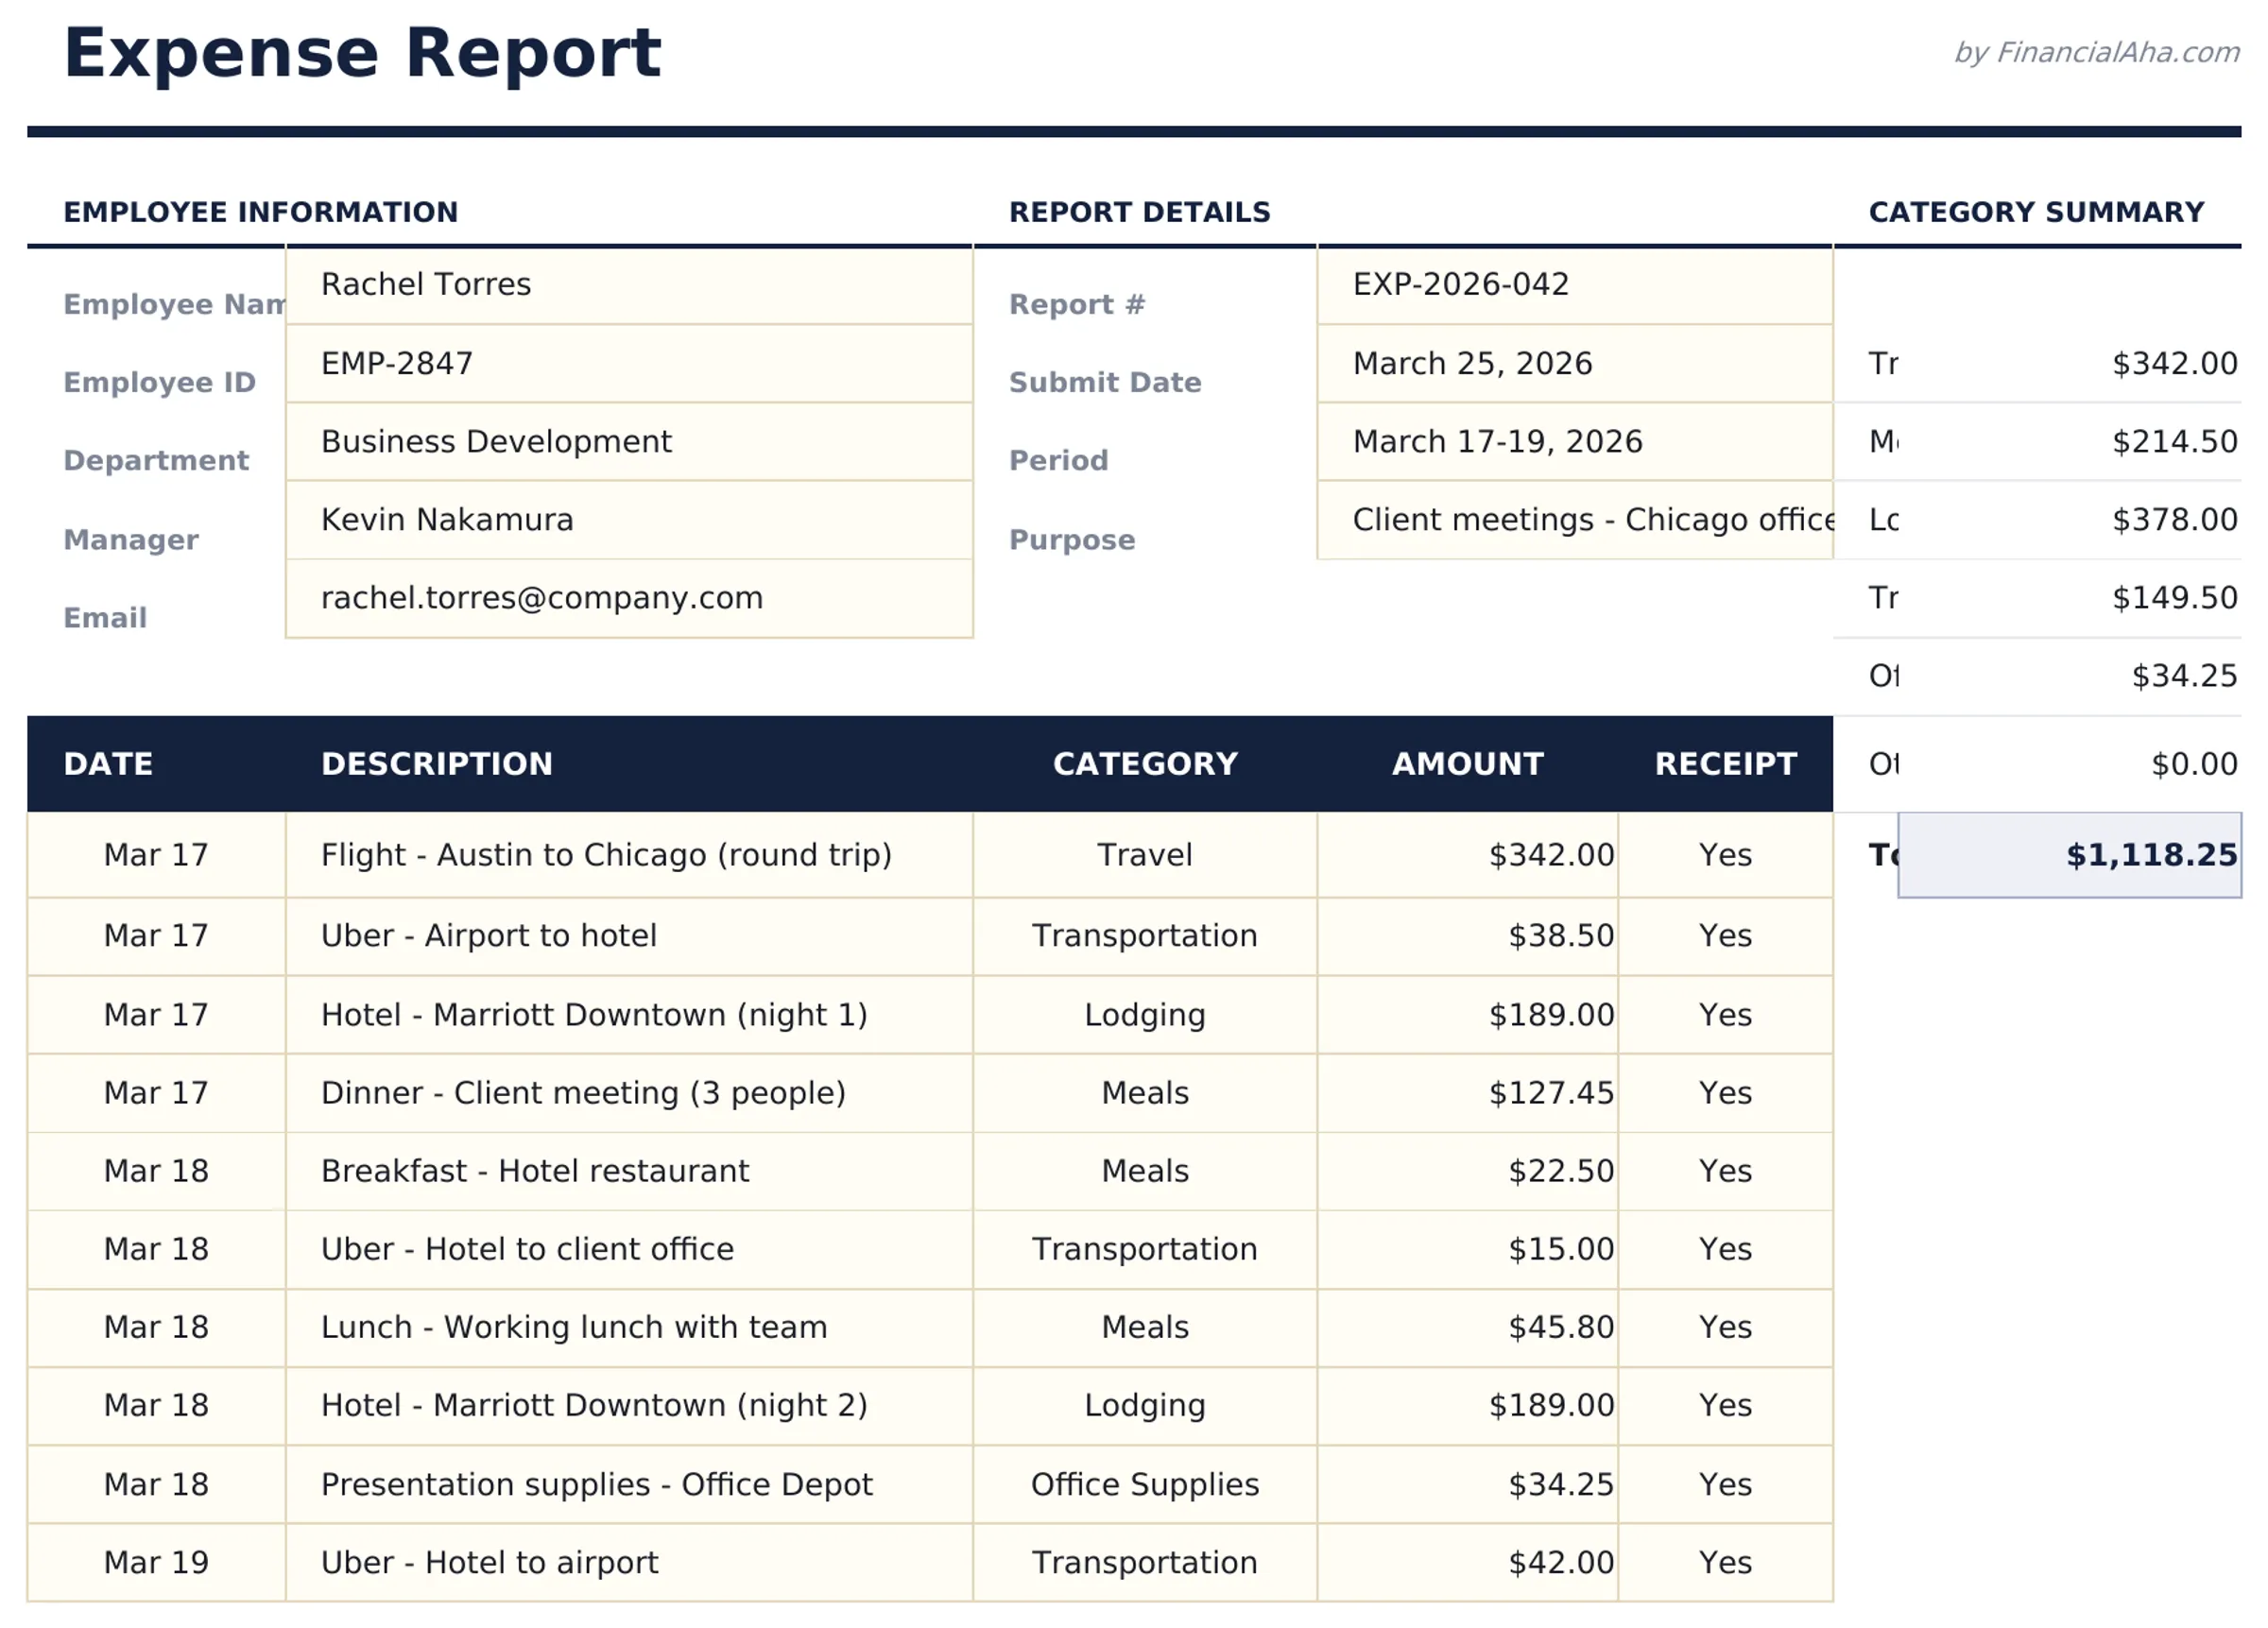Click the DATE column header

pyautogui.click(x=108, y=763)
